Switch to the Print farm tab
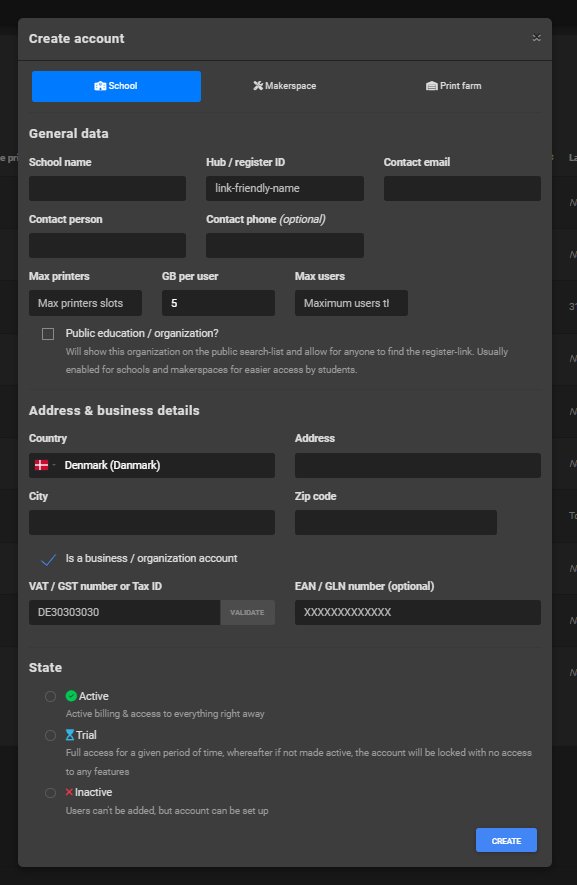 click(x=453, y=86)
